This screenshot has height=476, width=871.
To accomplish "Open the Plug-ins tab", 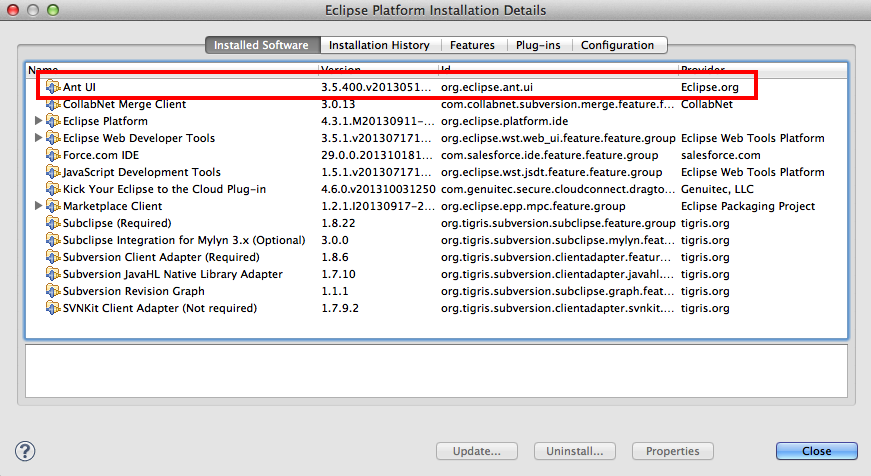I will [x=538, y=45].
